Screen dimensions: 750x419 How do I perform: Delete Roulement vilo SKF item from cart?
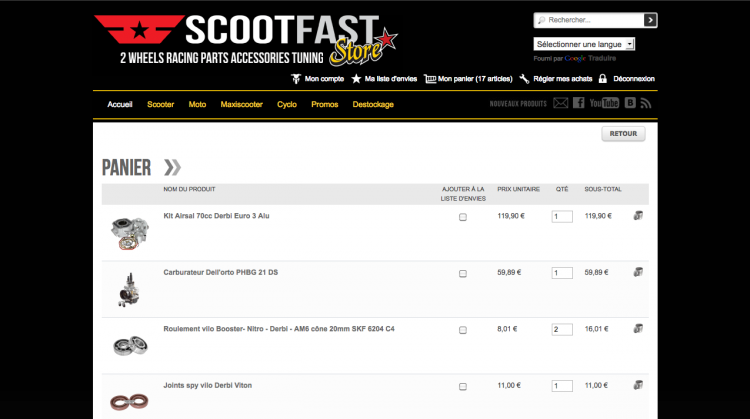[x=638, y=329]
